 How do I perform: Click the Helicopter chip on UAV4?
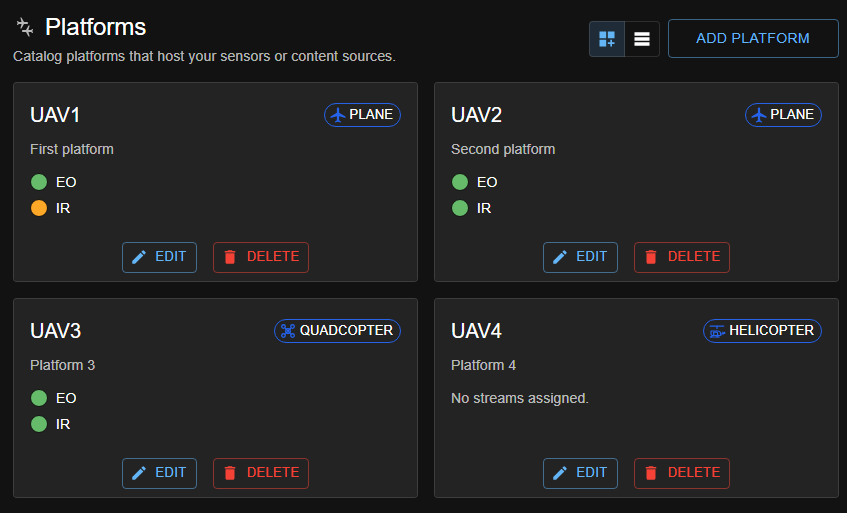pyautogui.click(x=762, y=331)
